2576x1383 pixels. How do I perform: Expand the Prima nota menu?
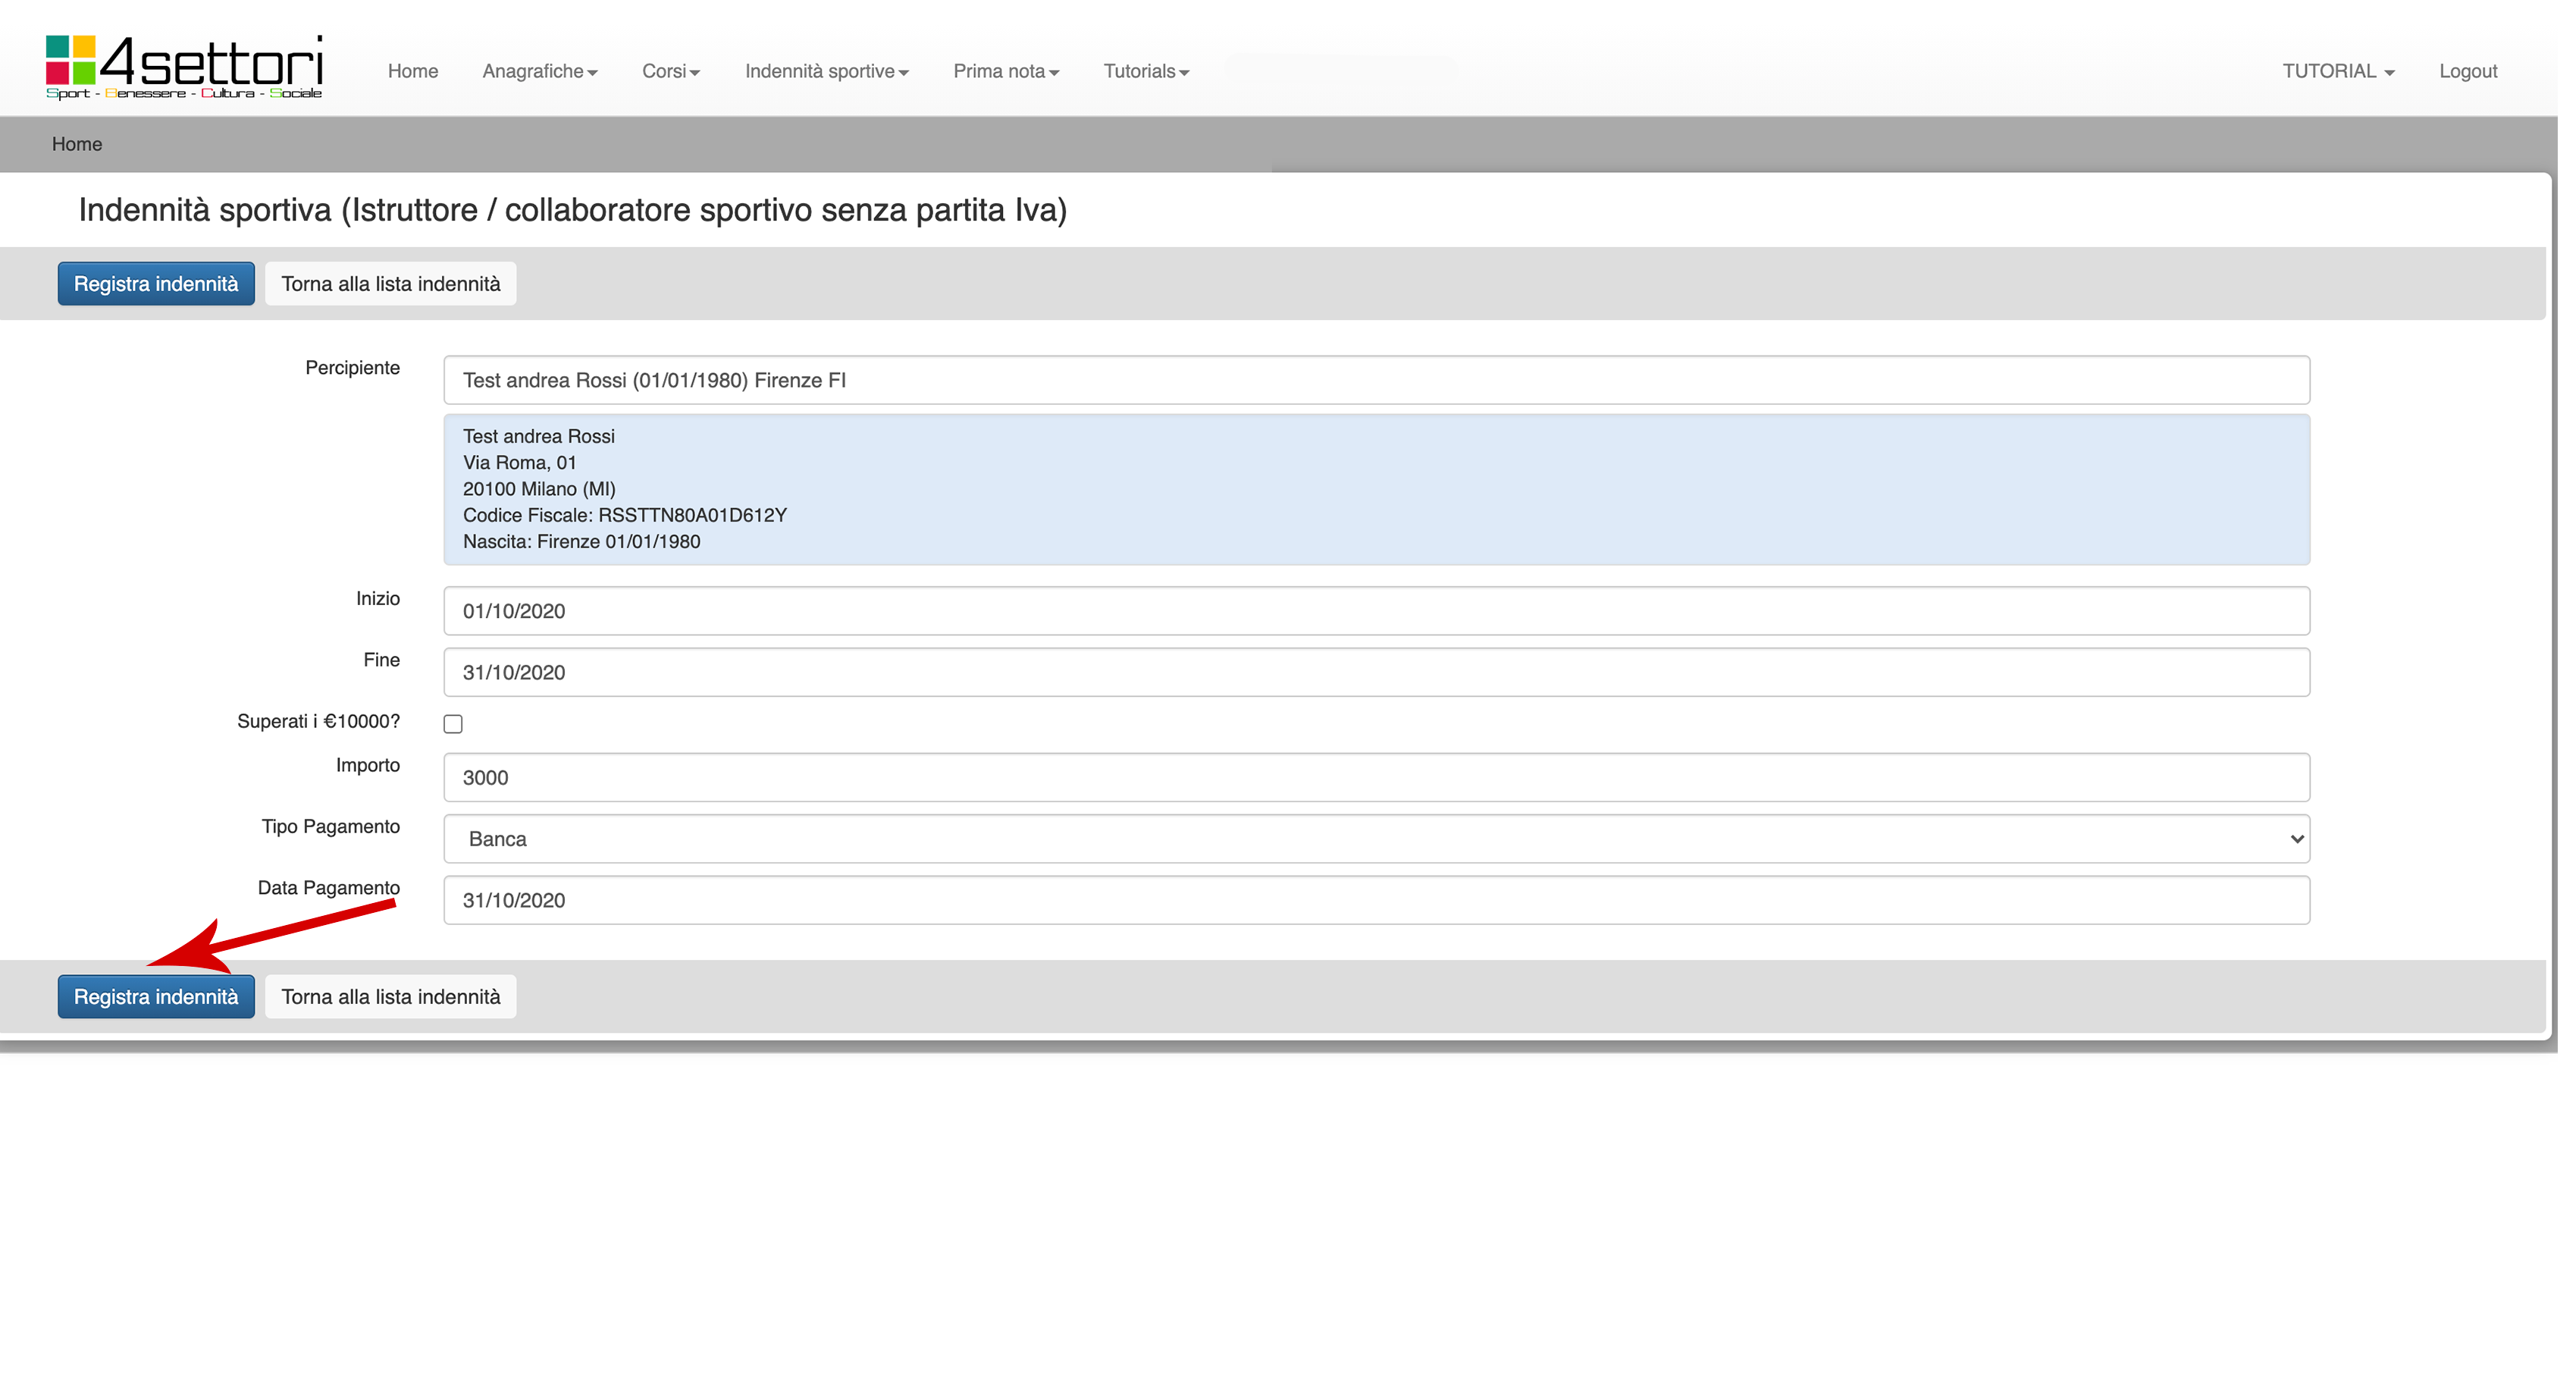(x=1005, y=71)
